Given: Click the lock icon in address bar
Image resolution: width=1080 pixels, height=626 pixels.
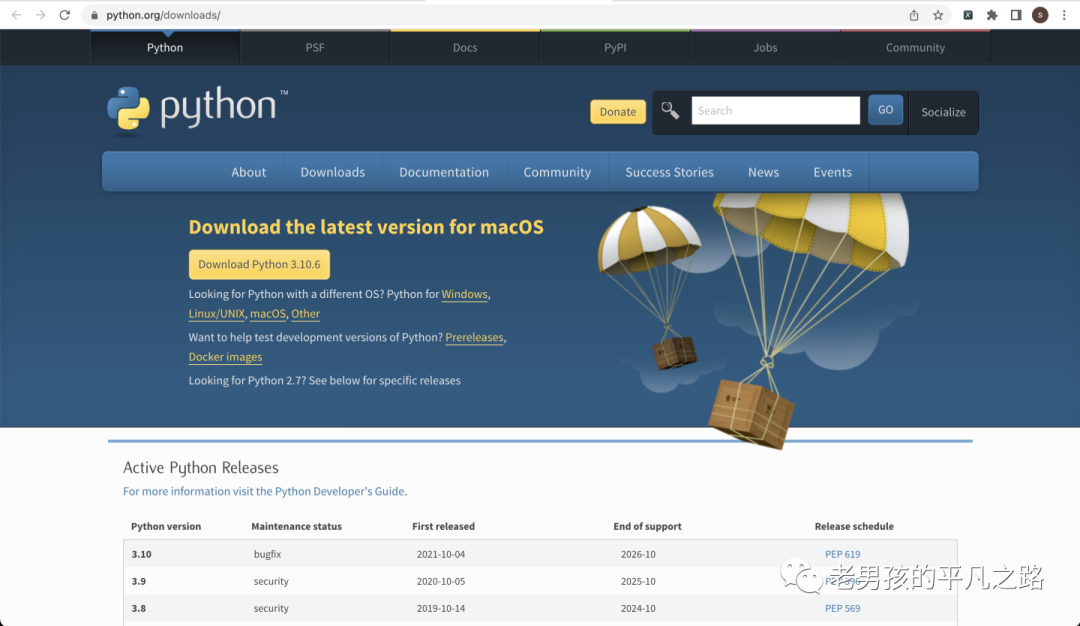Looking at the screenshot, I should 94,15.
